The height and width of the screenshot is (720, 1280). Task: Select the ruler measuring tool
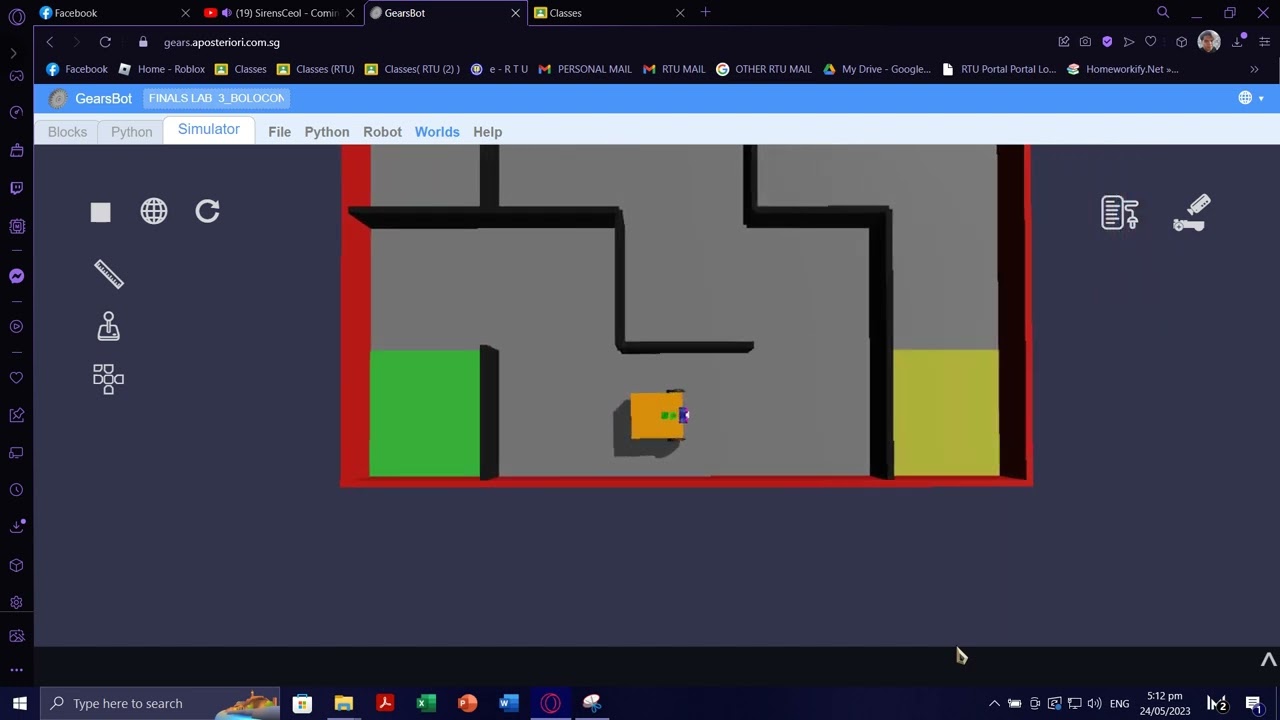coord(108,274)
